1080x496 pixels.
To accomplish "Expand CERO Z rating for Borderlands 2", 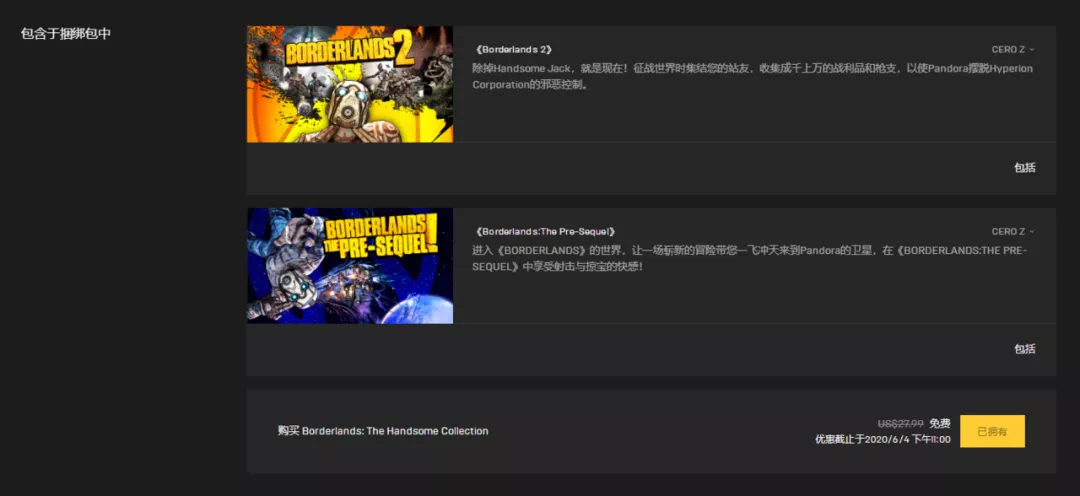I will pyautogui.click(x=1013, y=50).
